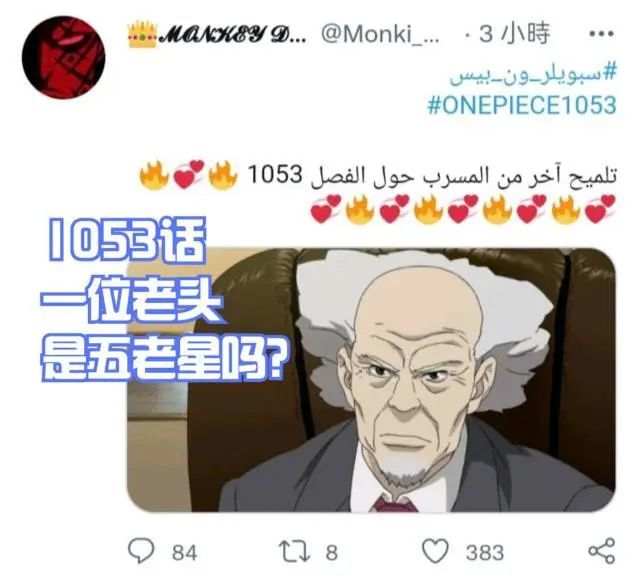The height and width of the screenshot is (578, 641).
Task: Open the #ONEPIECE1053 hashtag
Action: [522, 105]
